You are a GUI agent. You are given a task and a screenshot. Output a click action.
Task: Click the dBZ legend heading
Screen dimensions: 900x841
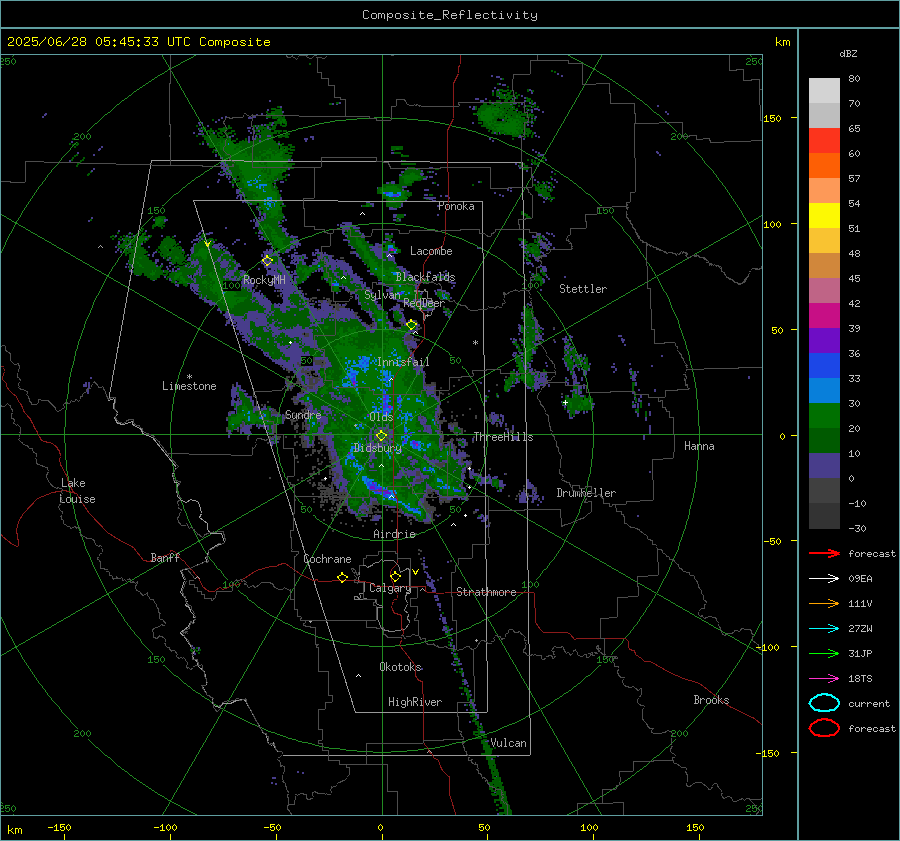848,53
